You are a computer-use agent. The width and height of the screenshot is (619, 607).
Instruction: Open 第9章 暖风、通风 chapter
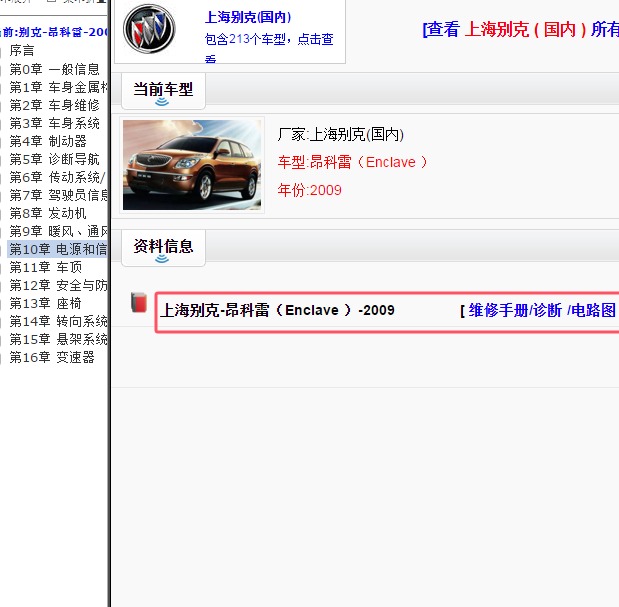pos(58,231)
